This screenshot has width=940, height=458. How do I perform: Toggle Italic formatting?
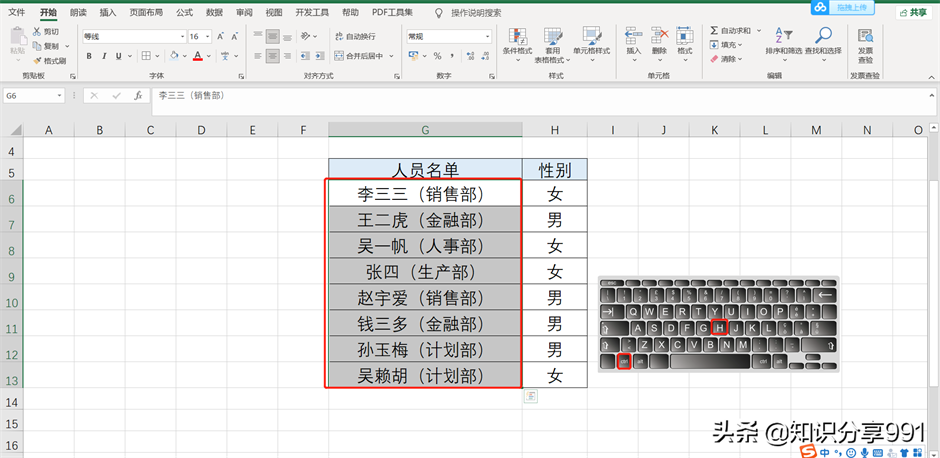pyautogui.click(x=103, y=56)
